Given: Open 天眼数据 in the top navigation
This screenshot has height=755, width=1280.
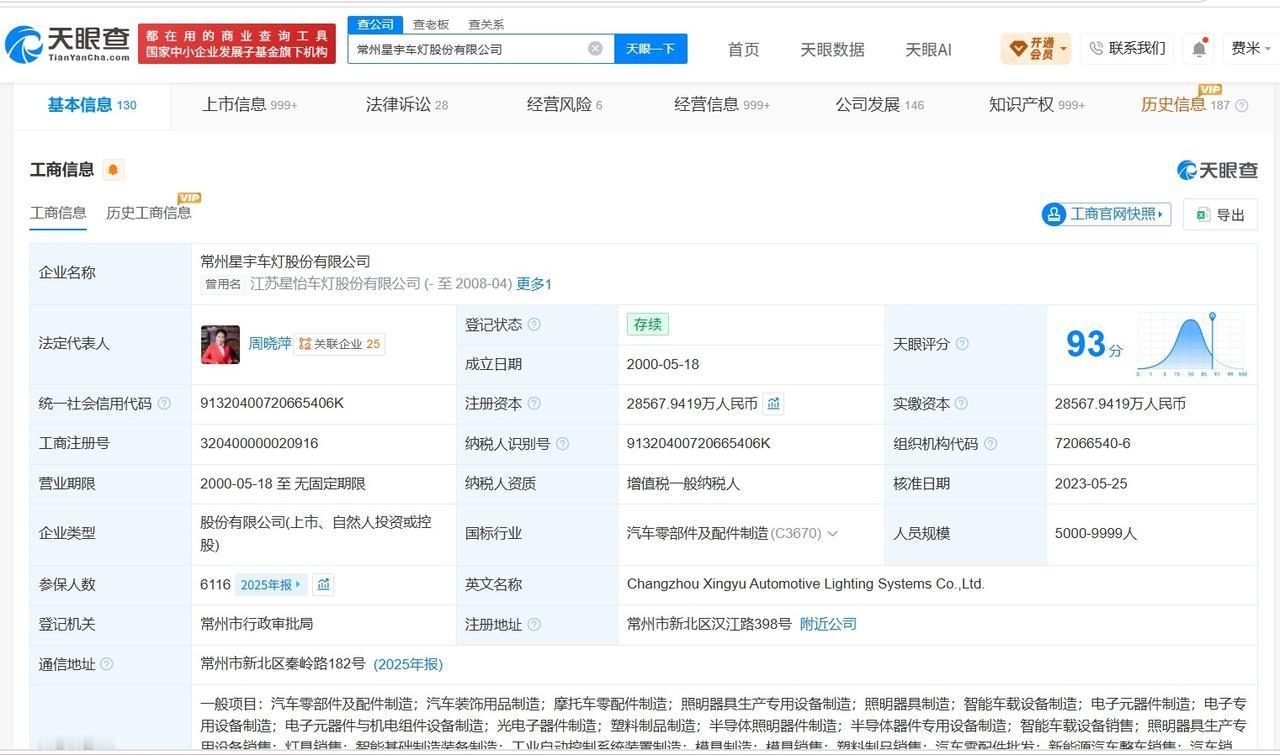Looking at the screenshot, I should pyautogui.click(x=832, y=49).
